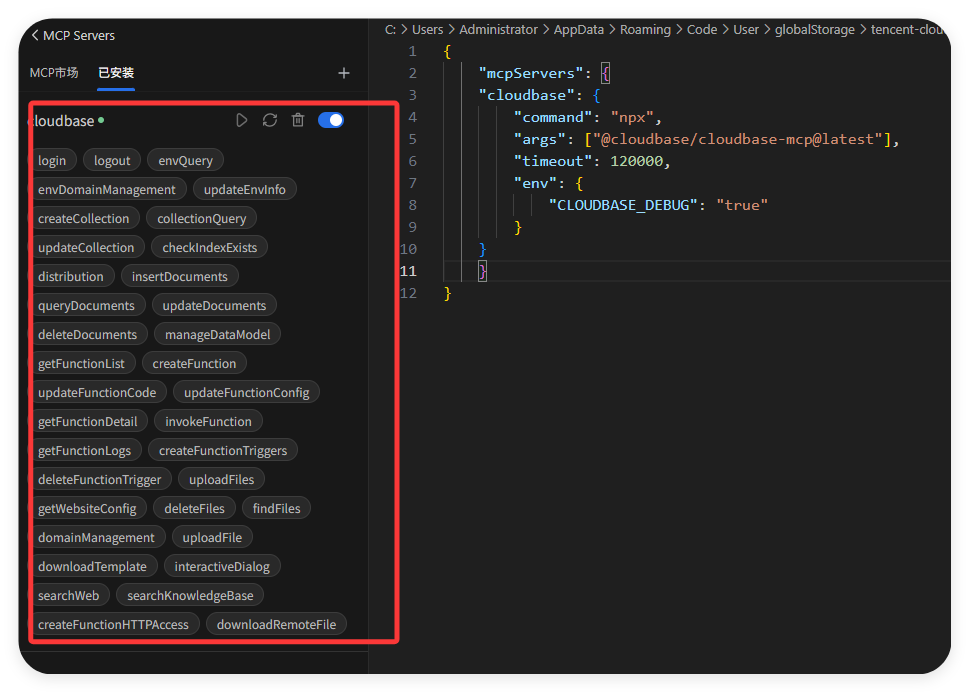Viewport: 969px width, 692px height.
Task: Toggle the cloudbase server switch off
Action: 331,120
